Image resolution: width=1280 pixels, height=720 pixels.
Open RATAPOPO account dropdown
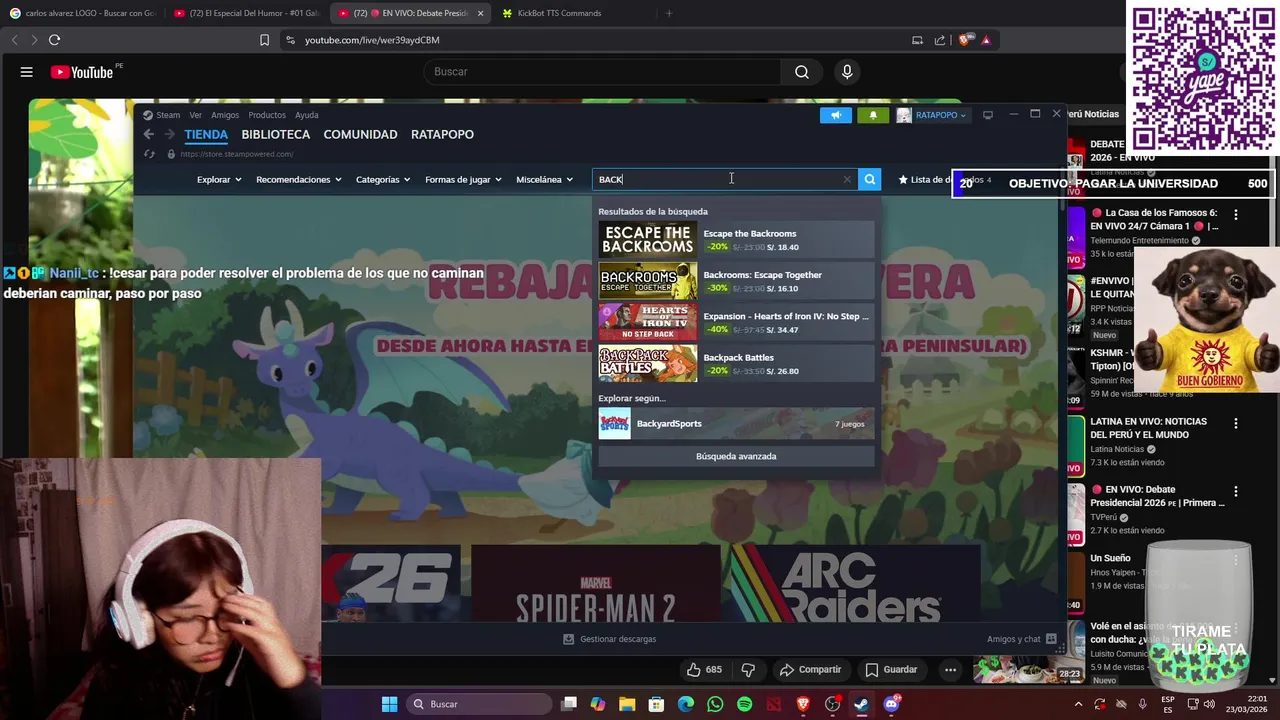pyautogui.click(x=931, y=115)
